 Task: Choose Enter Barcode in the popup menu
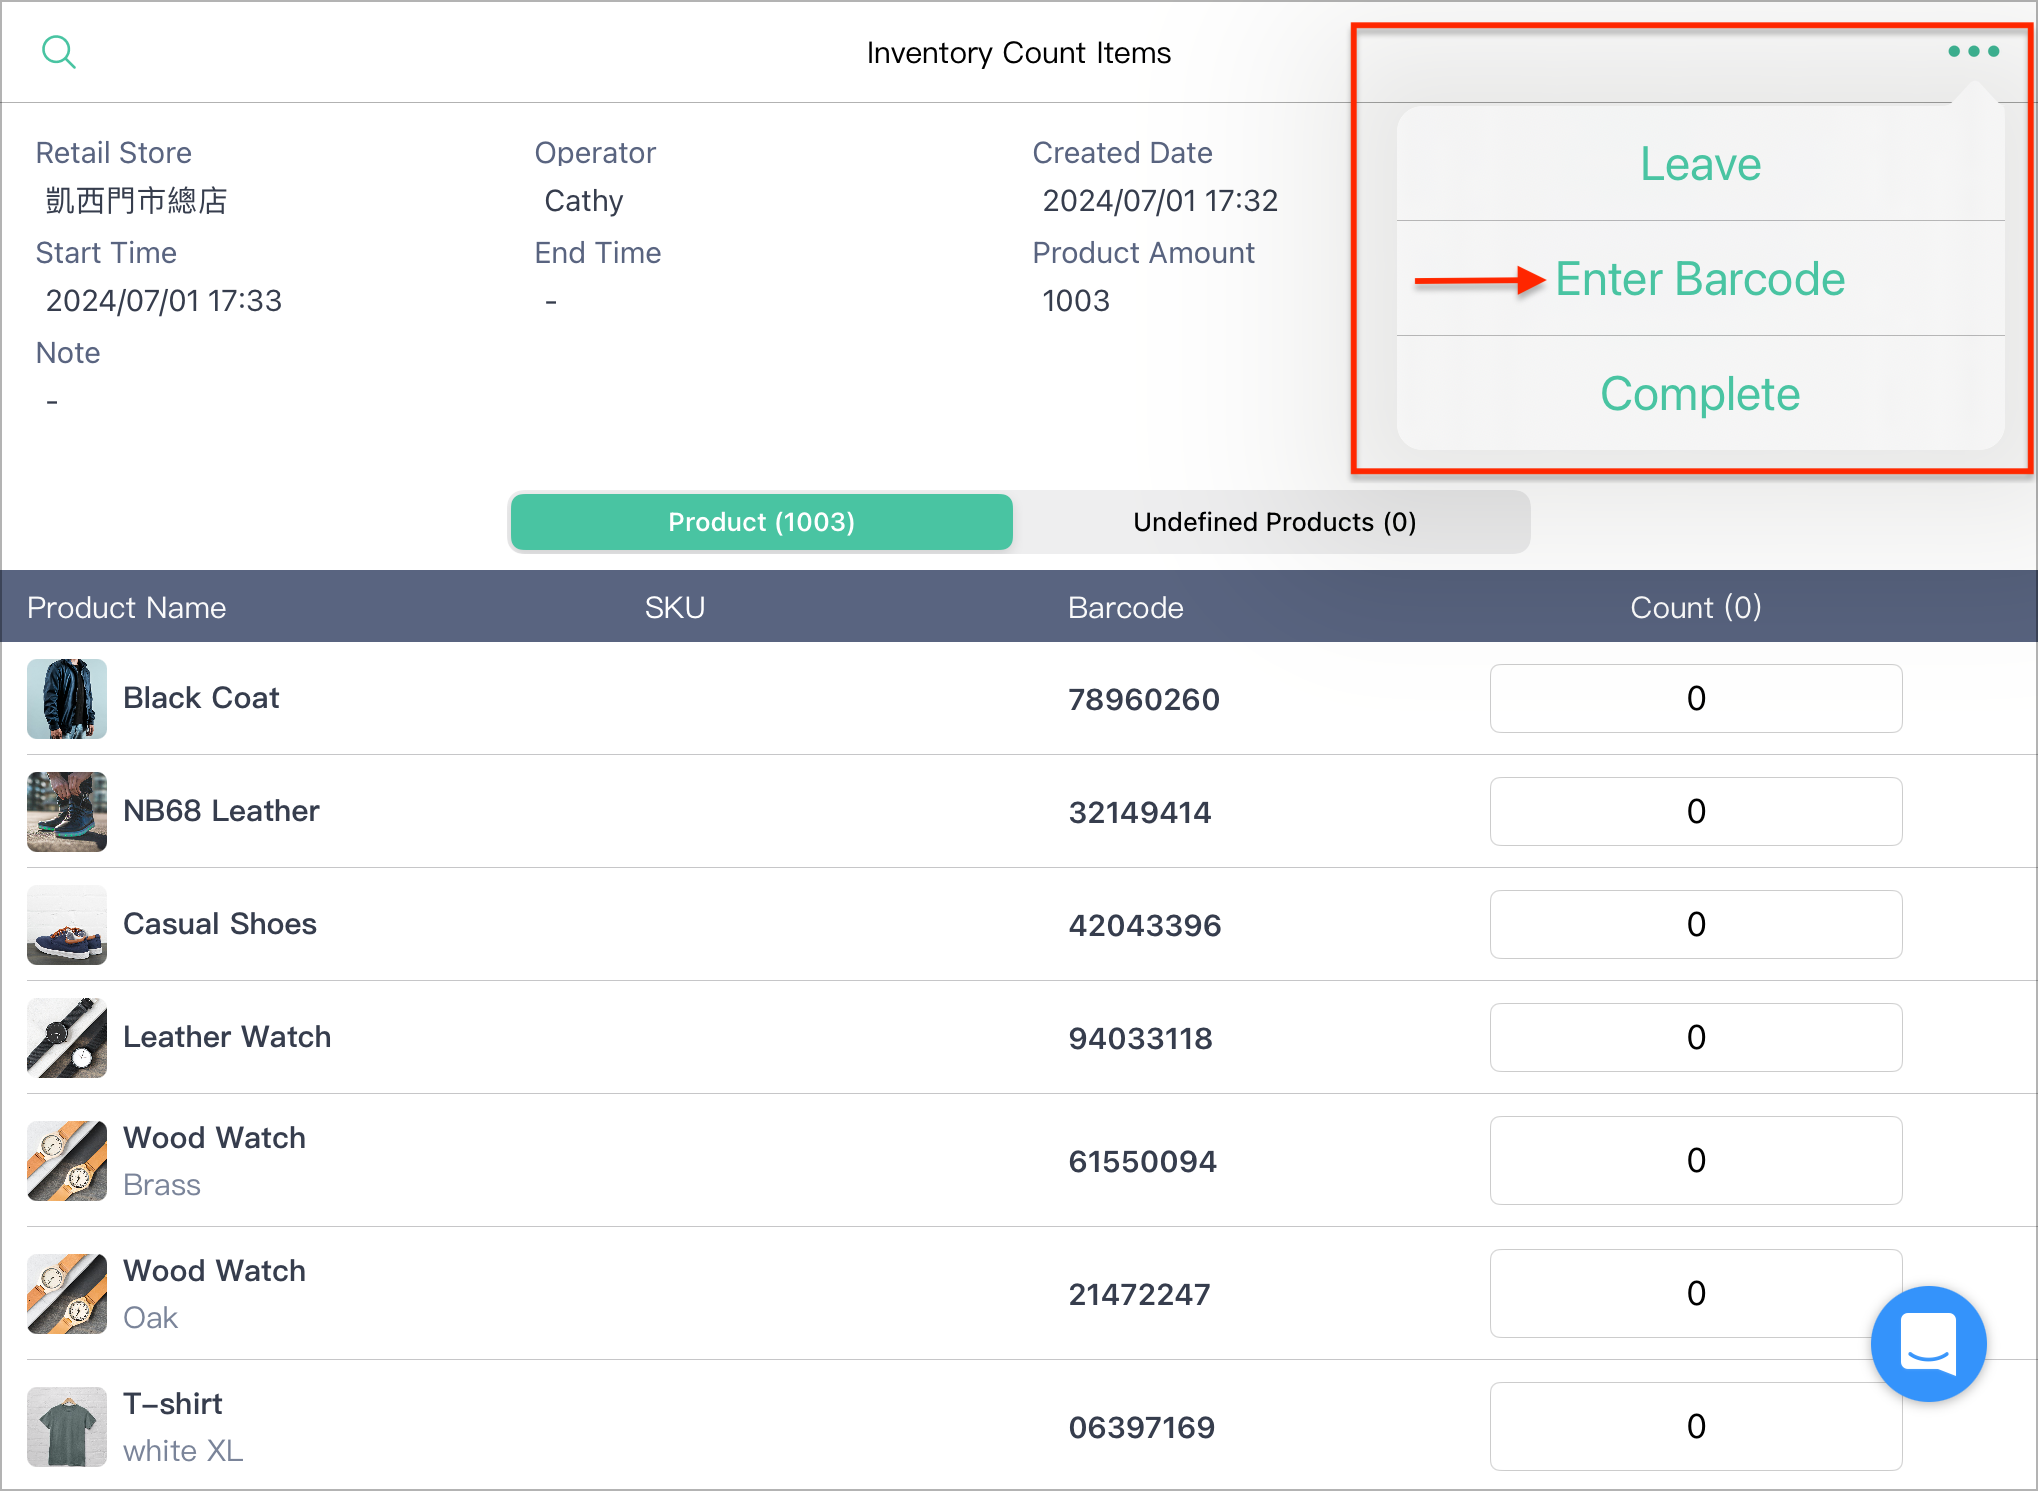pyautogui.click(x=1700, y=278)
